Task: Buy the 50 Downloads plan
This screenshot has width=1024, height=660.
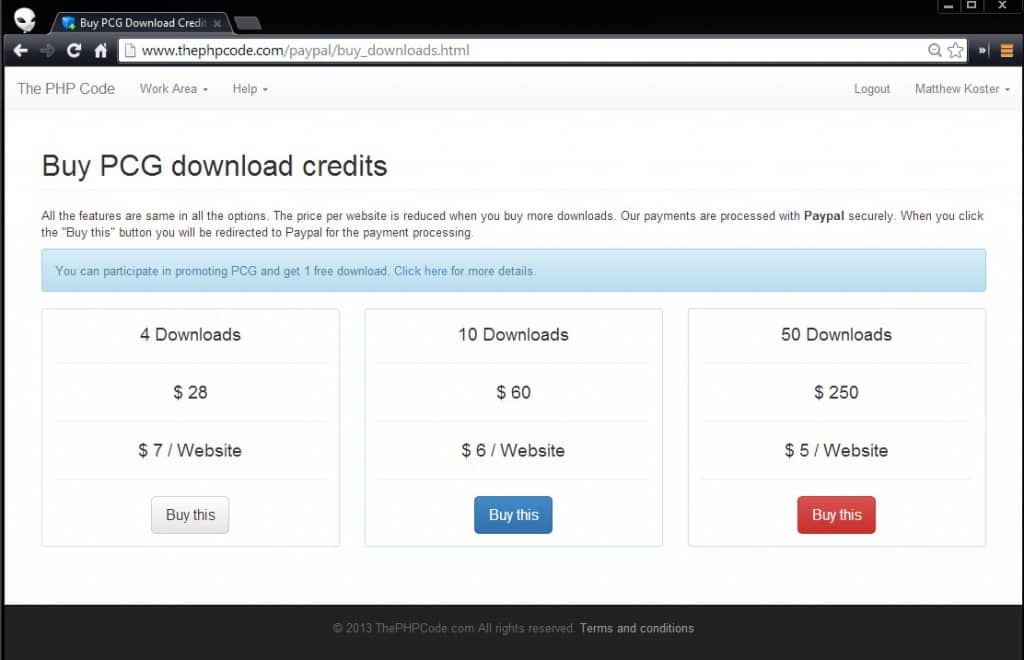Action: [x=836, y=514]
